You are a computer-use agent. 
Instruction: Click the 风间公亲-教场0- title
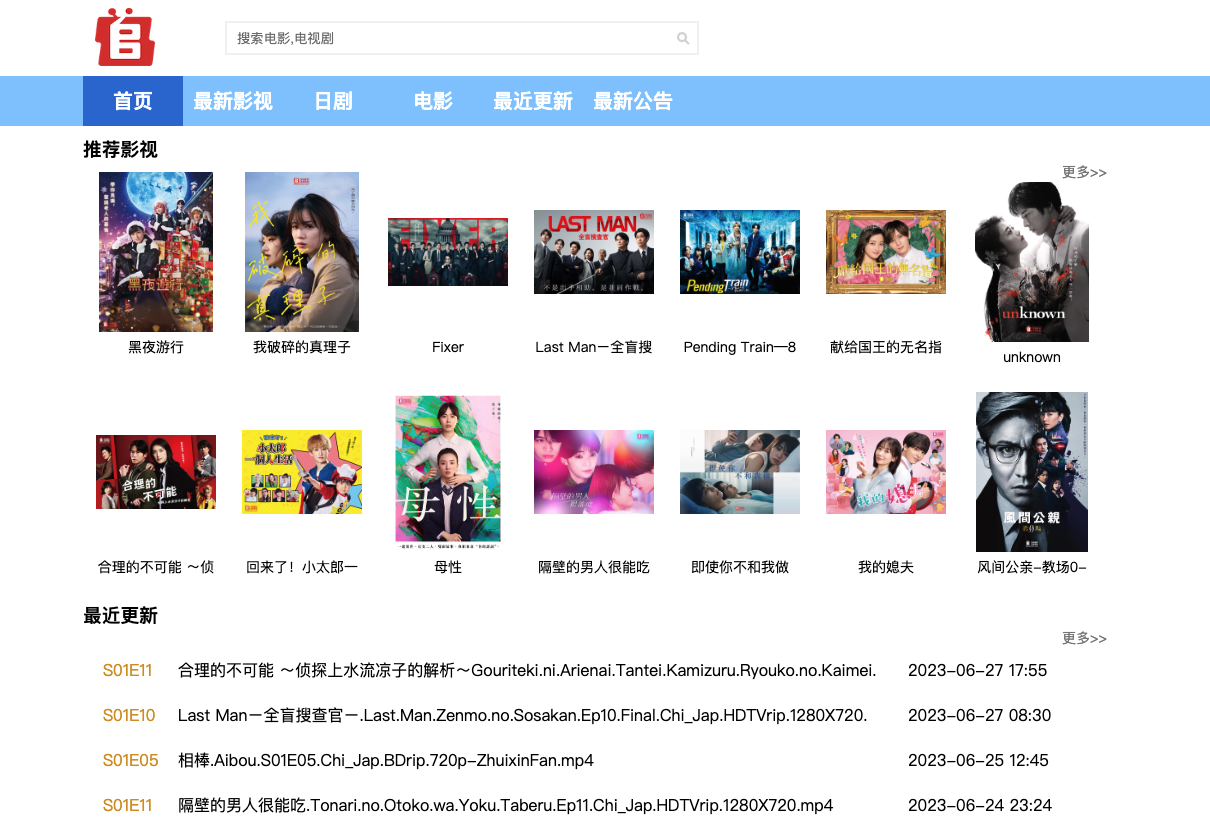point(1032,567)
